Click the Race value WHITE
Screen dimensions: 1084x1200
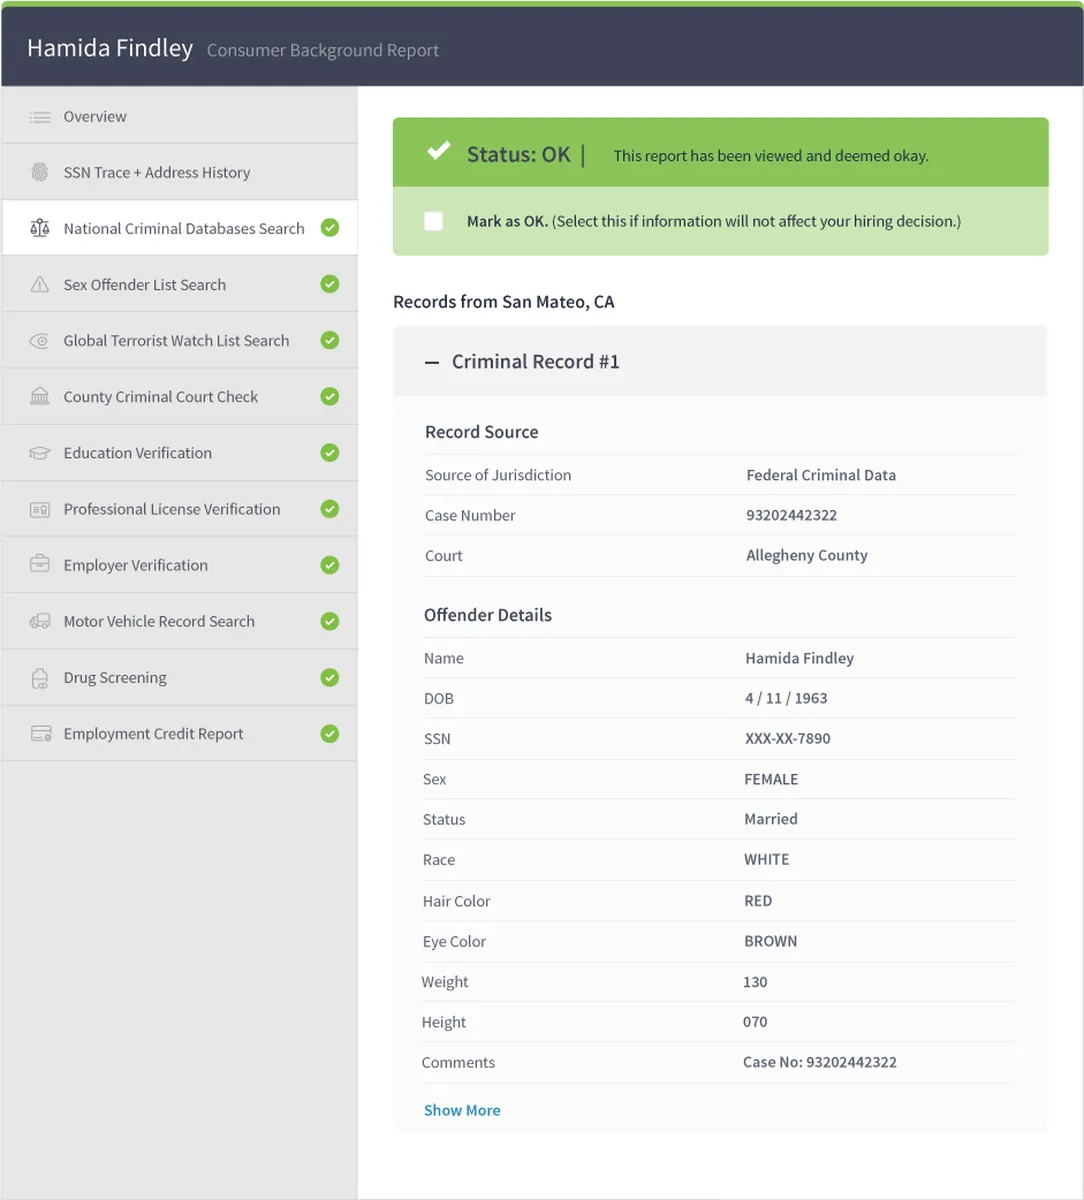pyautogui.click(x=766, y=859)
